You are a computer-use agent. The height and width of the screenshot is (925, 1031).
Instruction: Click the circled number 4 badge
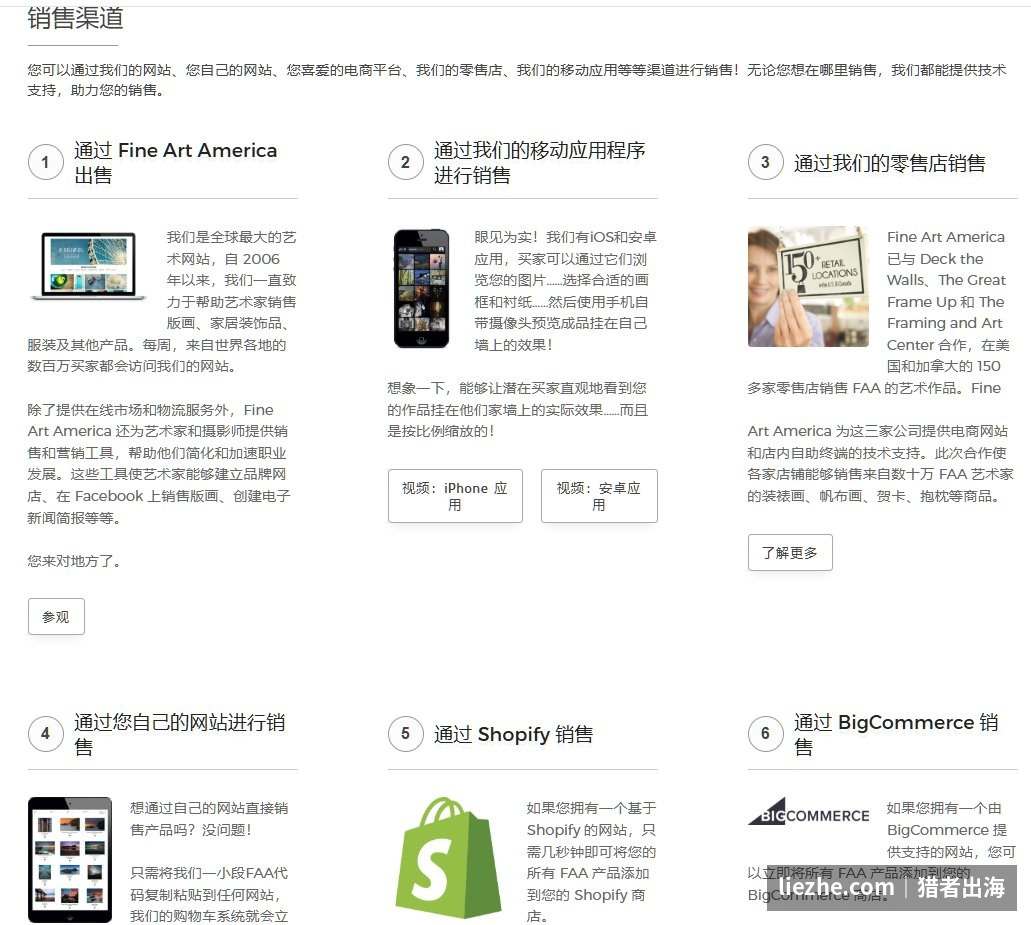point(45,733)
